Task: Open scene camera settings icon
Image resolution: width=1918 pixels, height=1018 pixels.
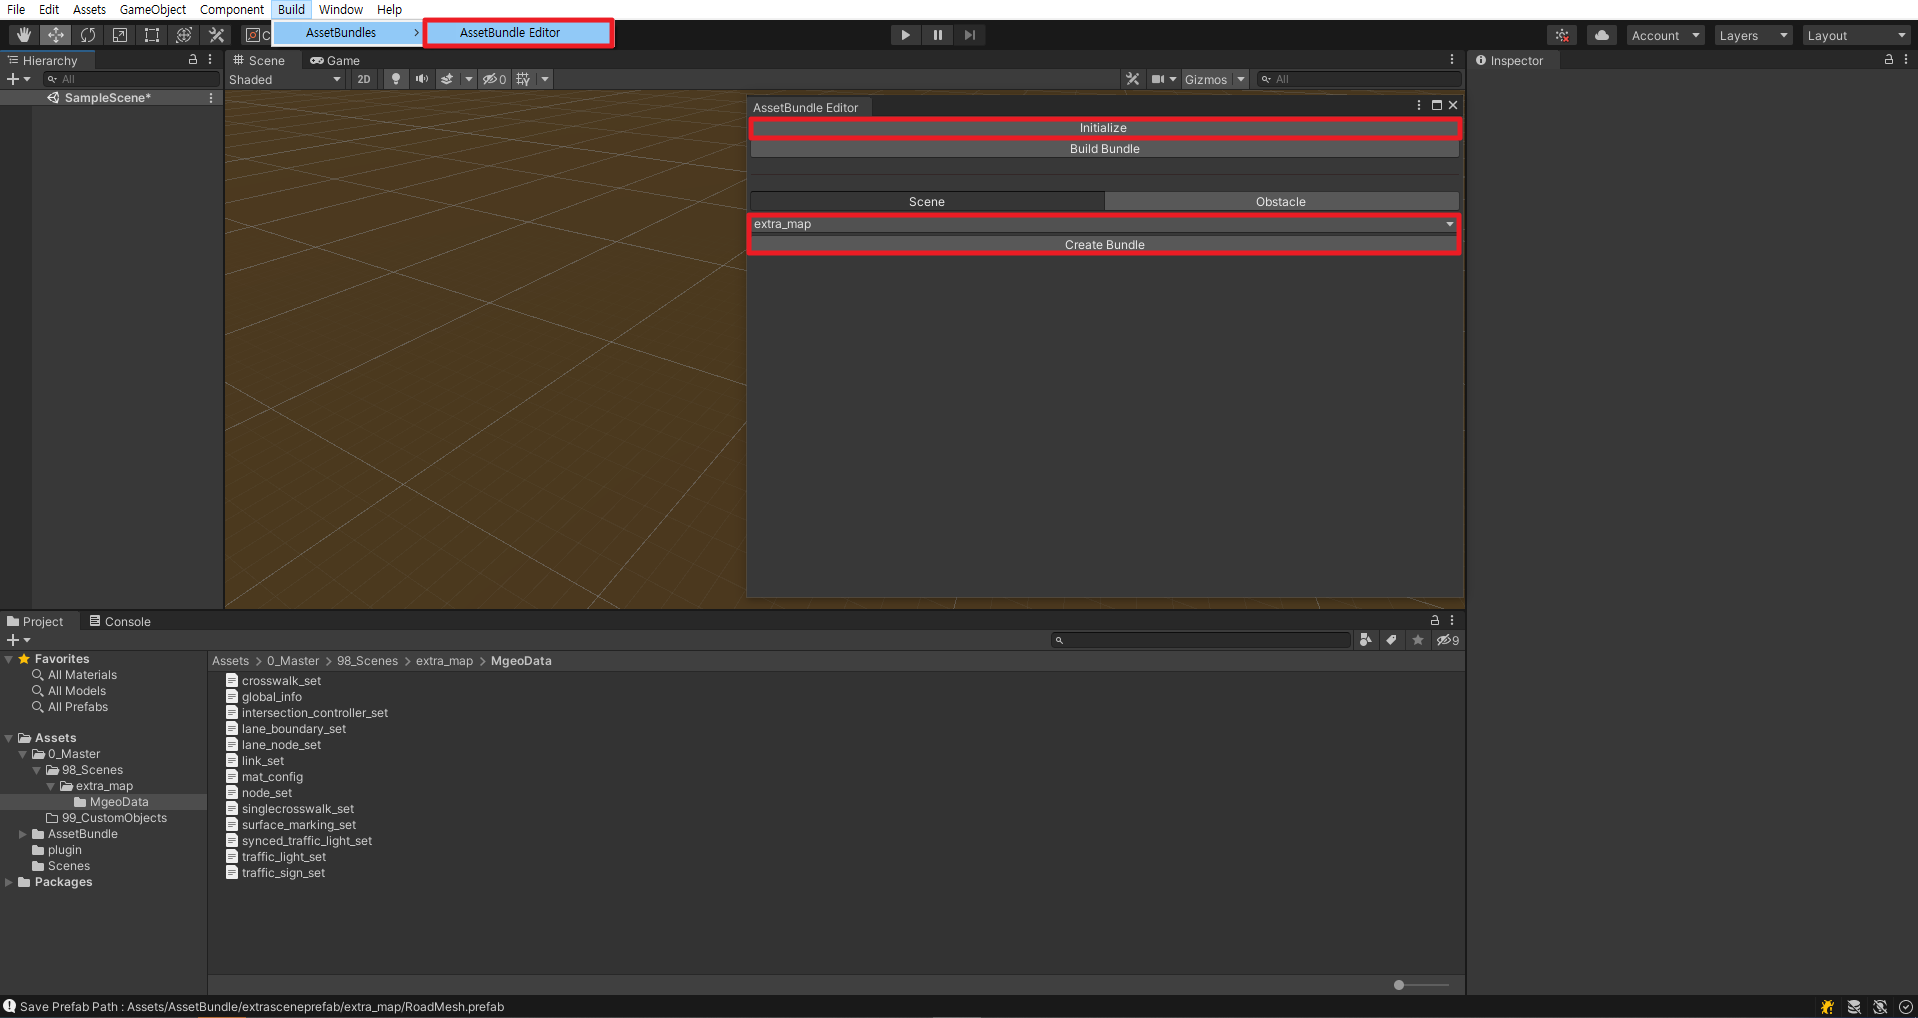Action: click(x=1163, y=79)
